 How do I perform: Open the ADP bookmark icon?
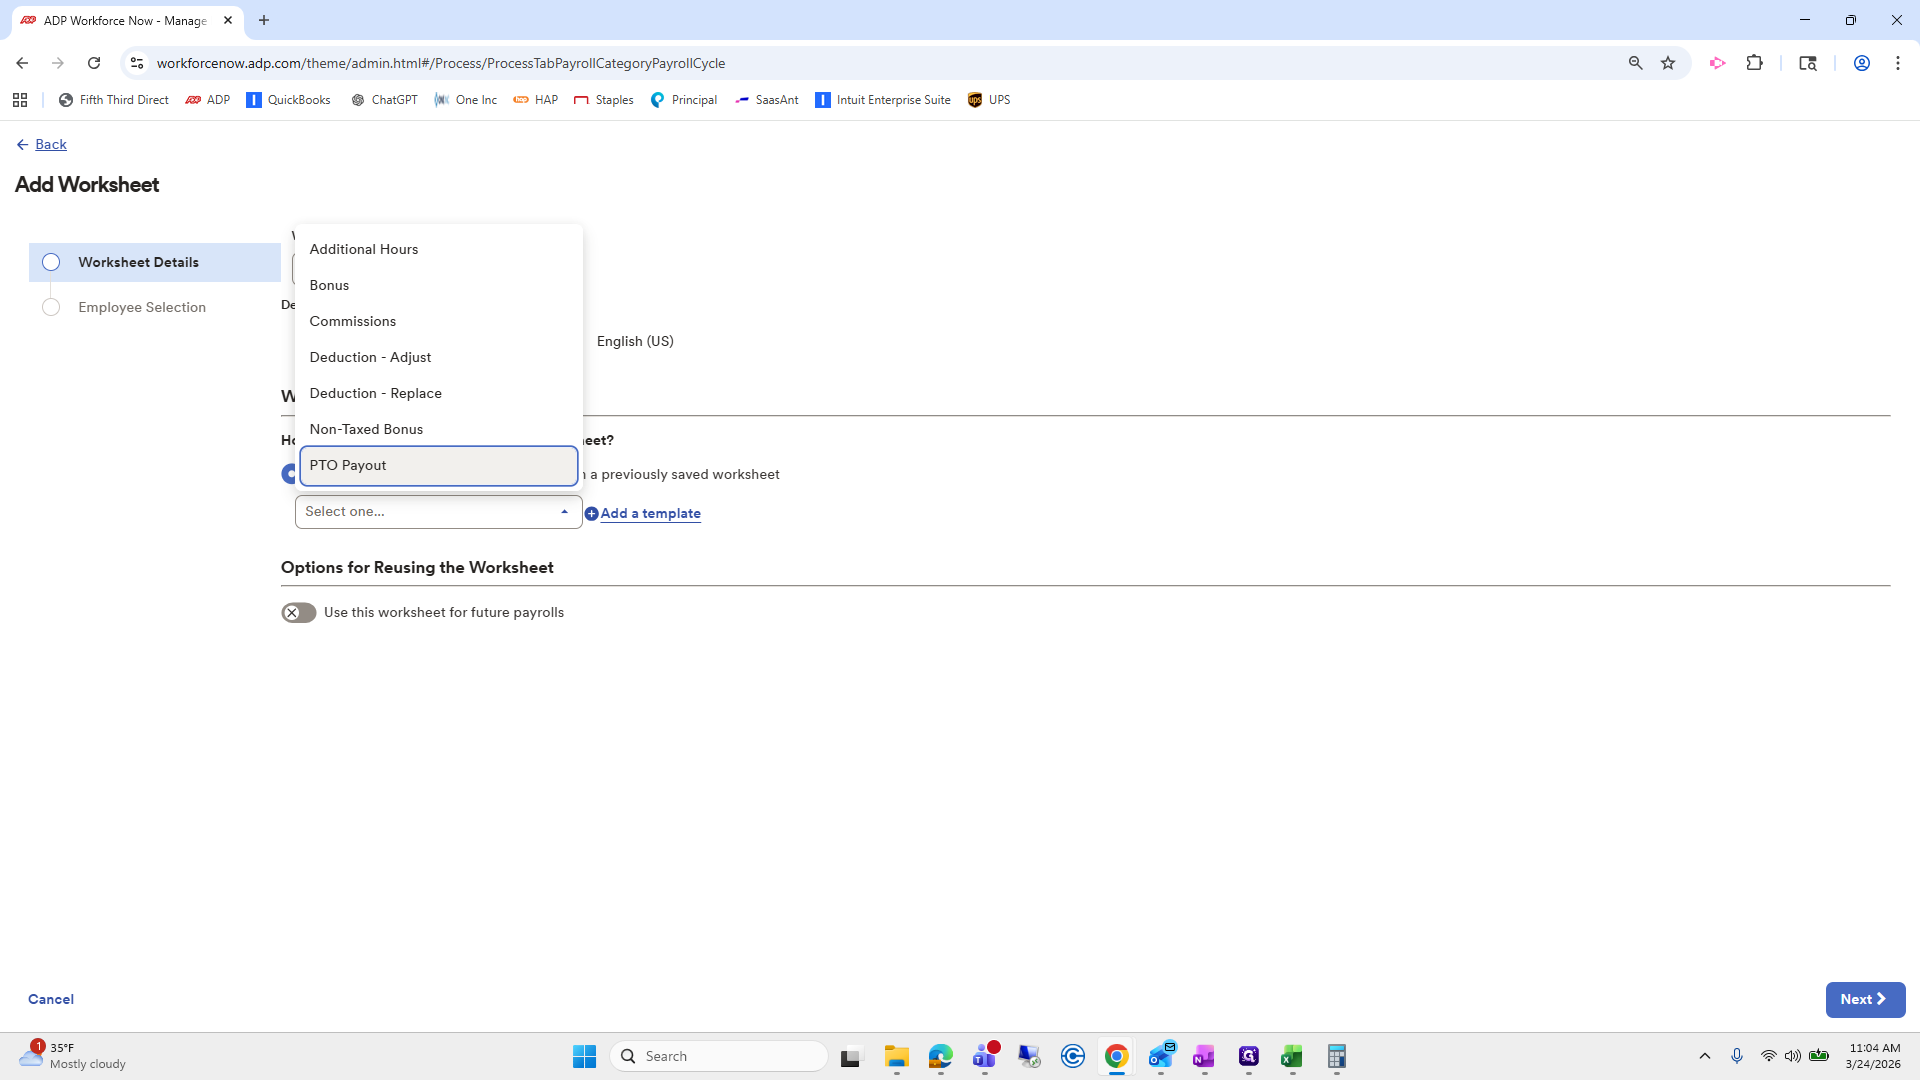click(193, 100)
